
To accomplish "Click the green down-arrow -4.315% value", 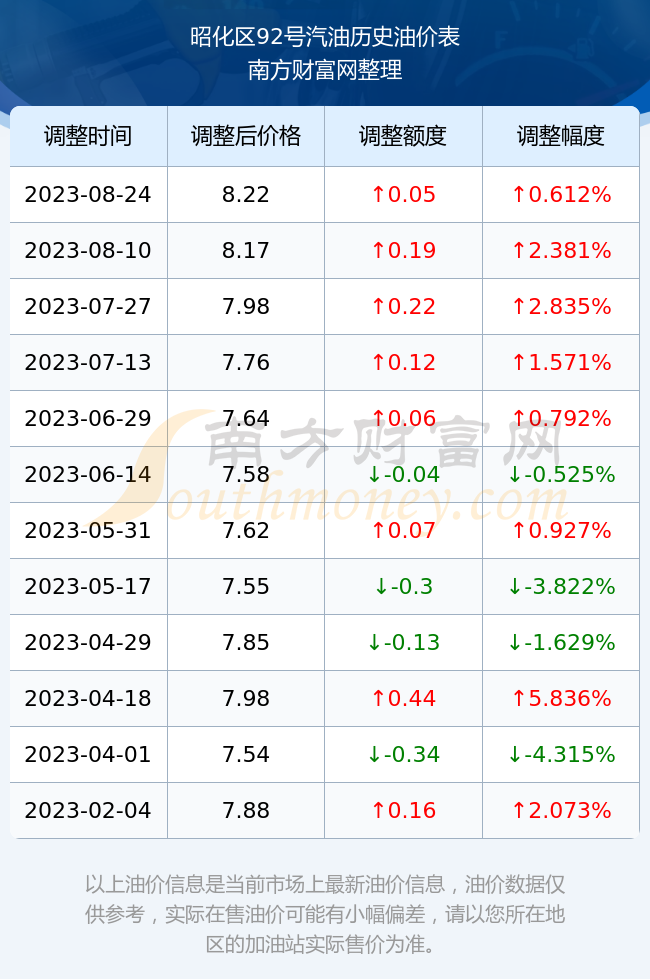I will pyautogui.click(x=561, y=754).
